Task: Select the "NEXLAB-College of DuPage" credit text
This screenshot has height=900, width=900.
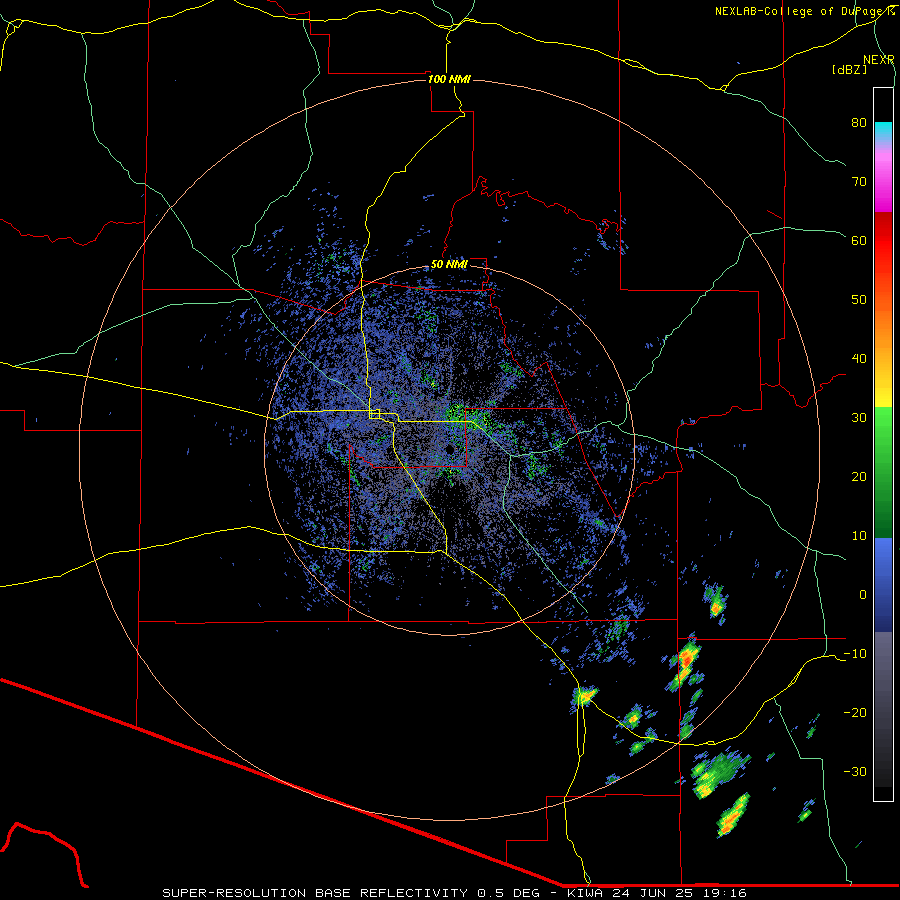Action: (x=800, y=11)
